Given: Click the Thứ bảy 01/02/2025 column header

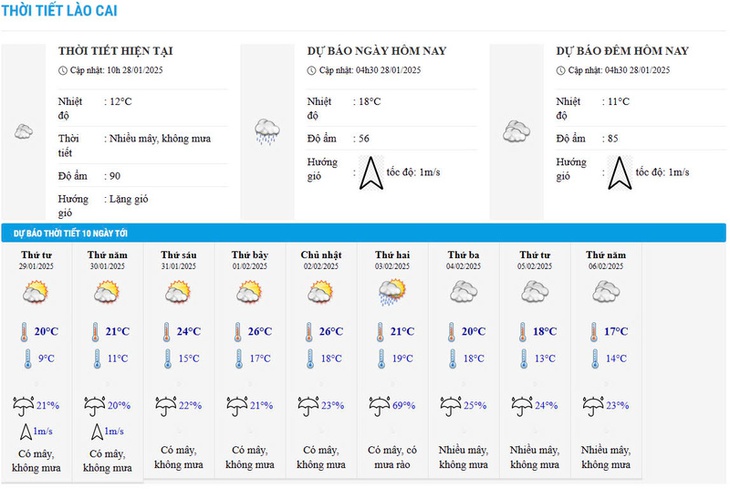Looking at the screenshot, I should pos(250,260).
